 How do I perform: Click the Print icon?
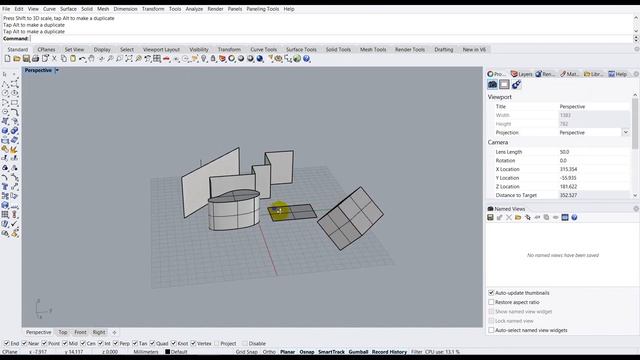36,59
